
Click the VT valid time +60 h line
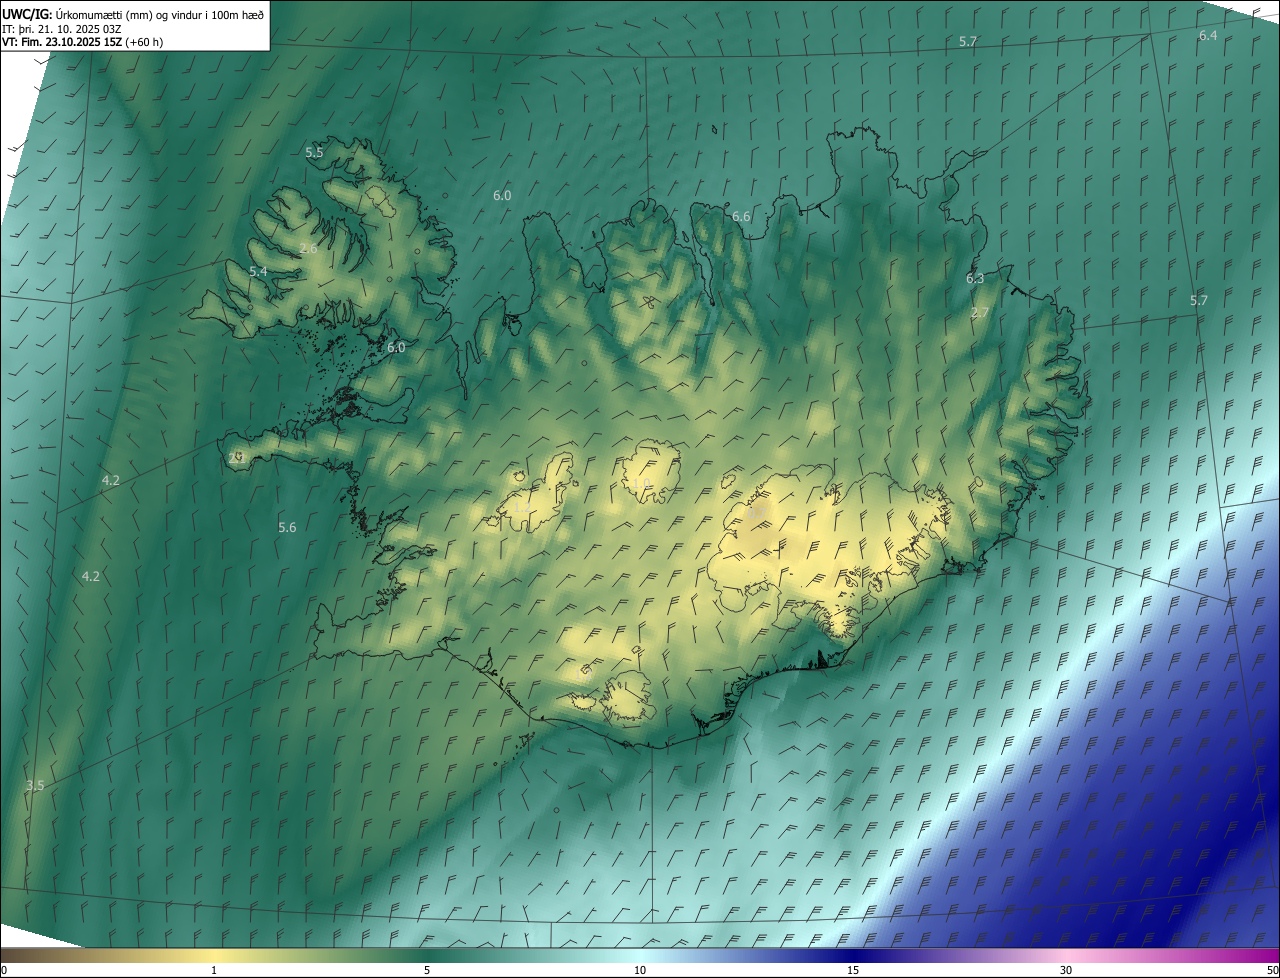point(83,42)
